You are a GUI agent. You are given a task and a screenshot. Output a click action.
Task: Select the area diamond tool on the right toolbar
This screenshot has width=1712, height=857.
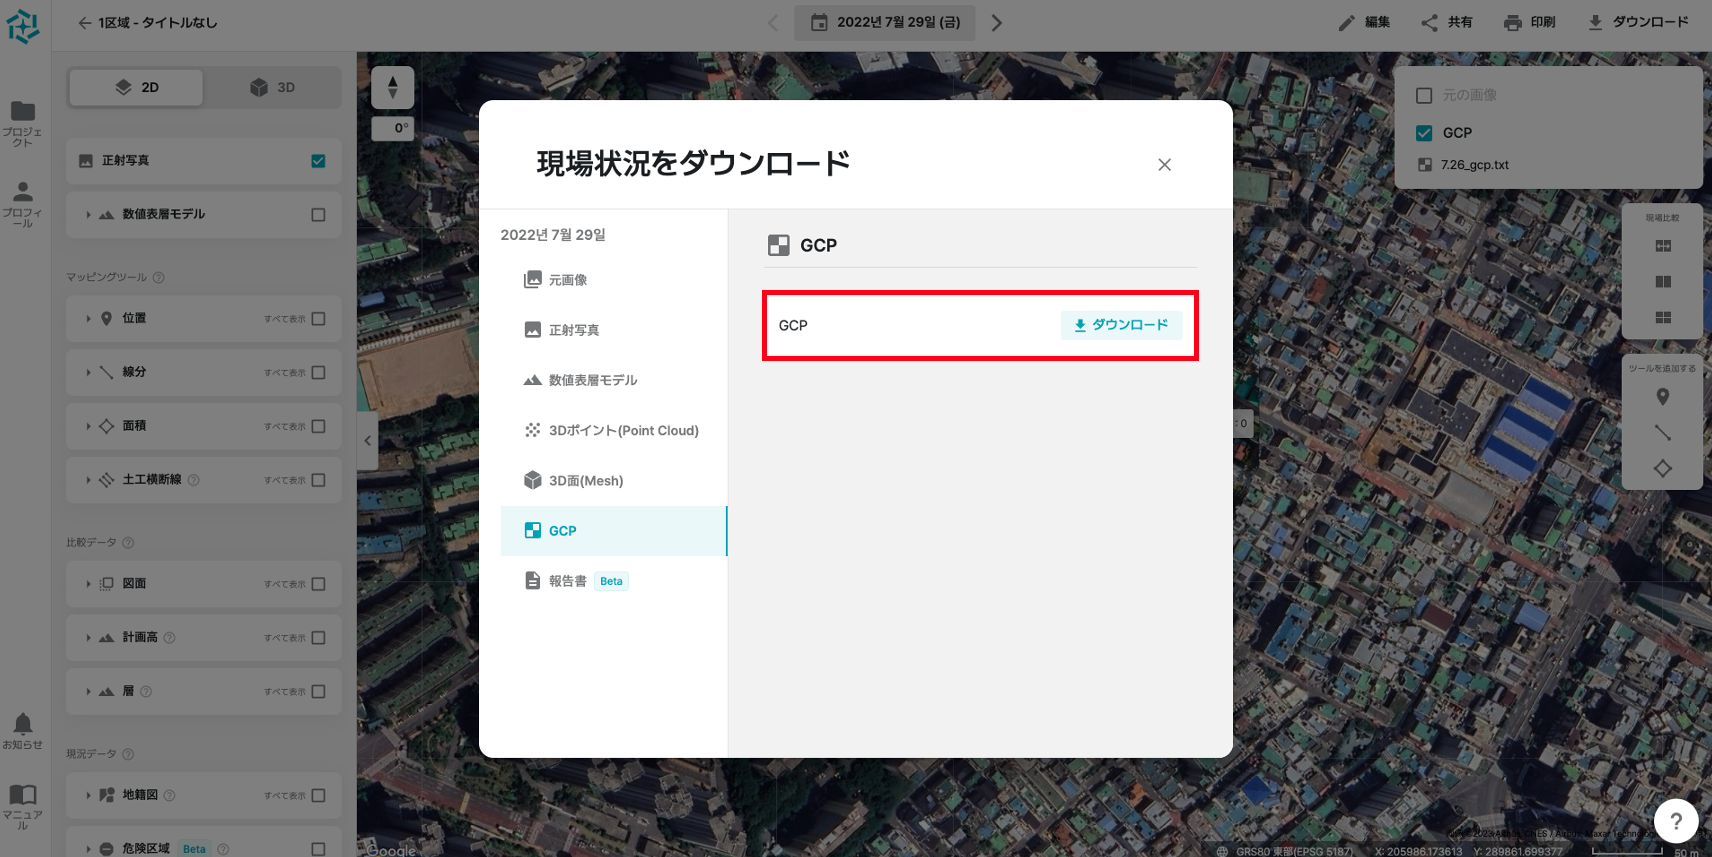(x=1663, y=468)
